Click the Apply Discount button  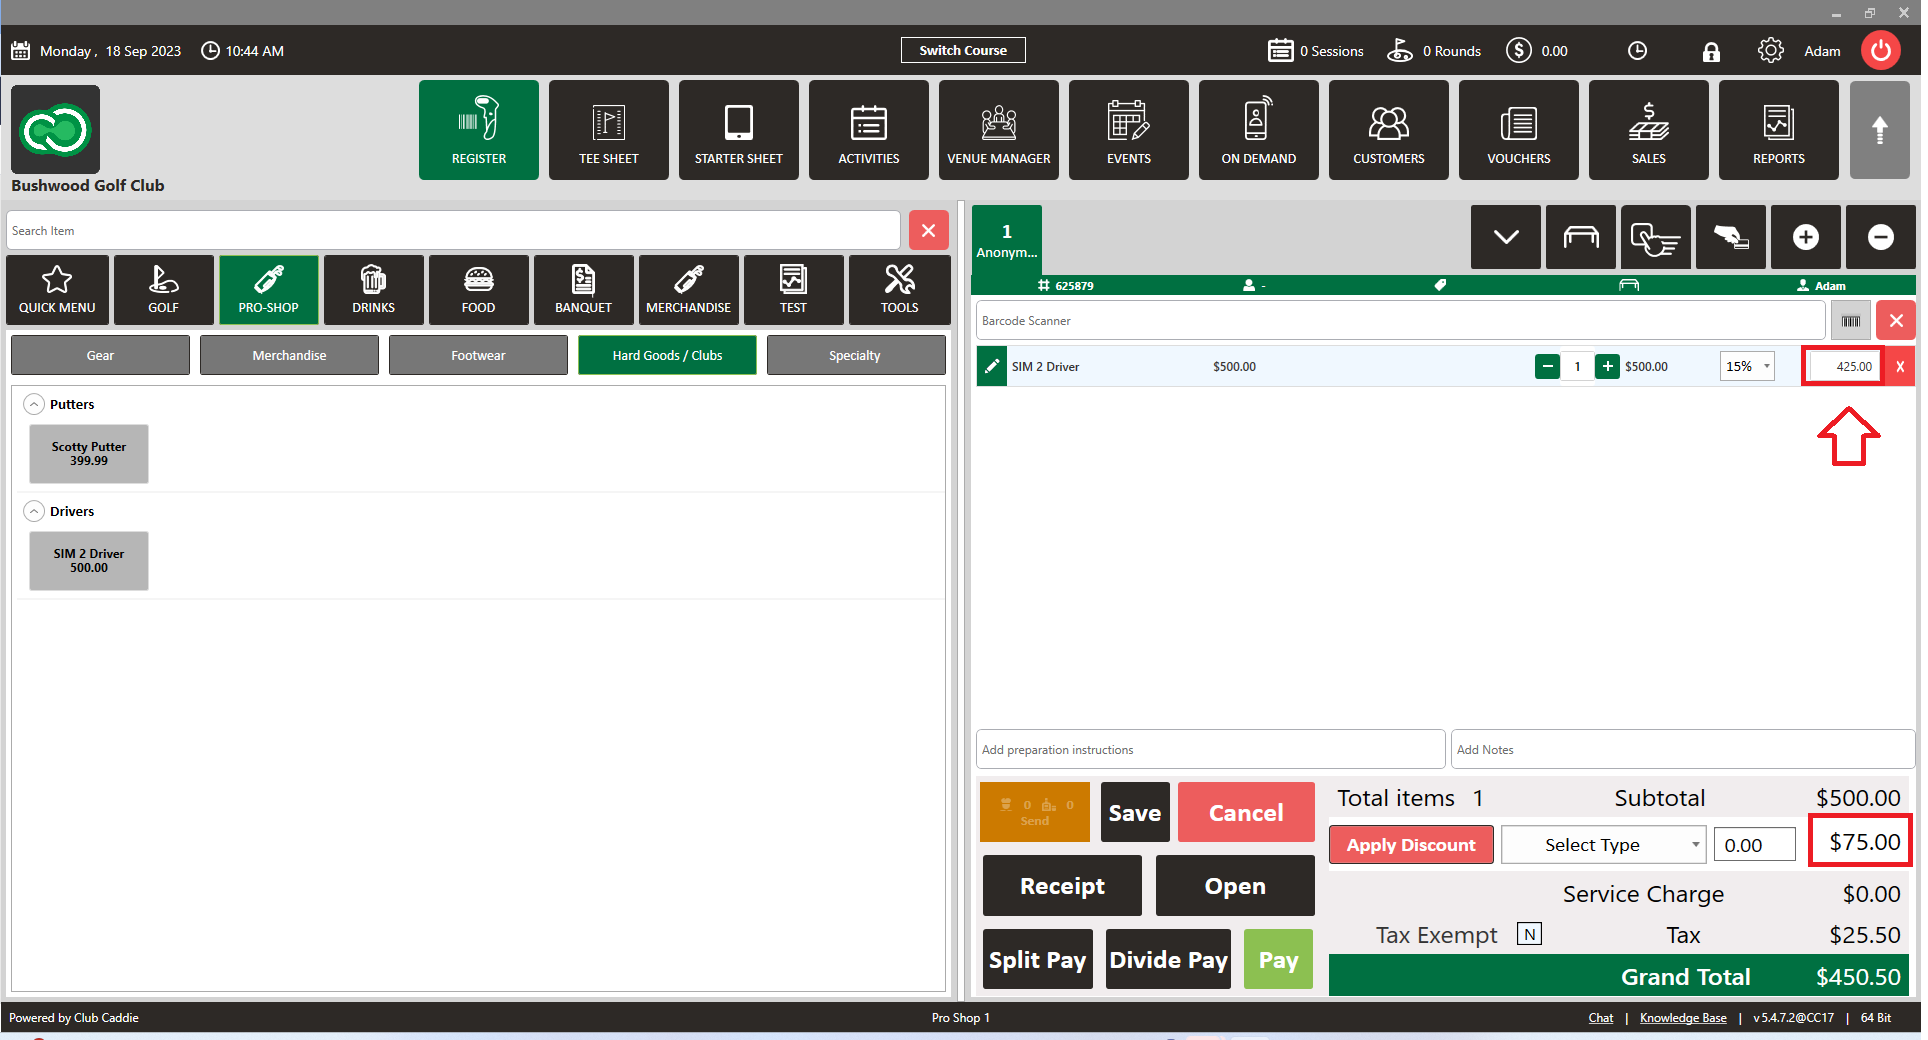point(1410,845)
